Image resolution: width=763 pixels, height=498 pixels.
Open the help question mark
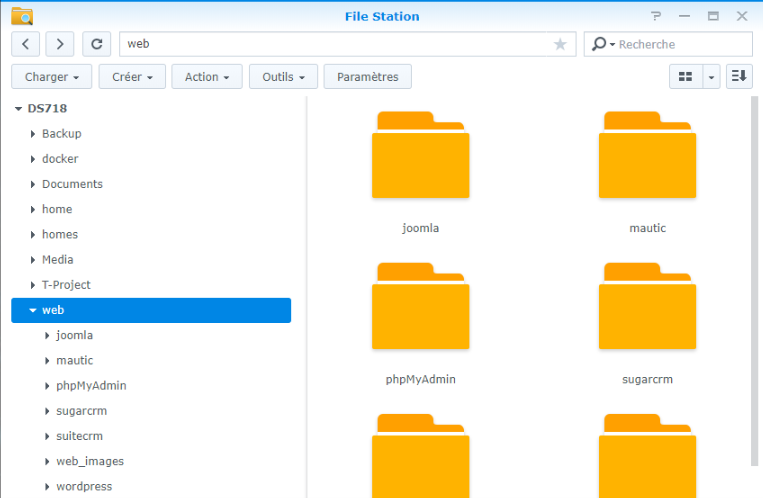[x=656, y=16]
